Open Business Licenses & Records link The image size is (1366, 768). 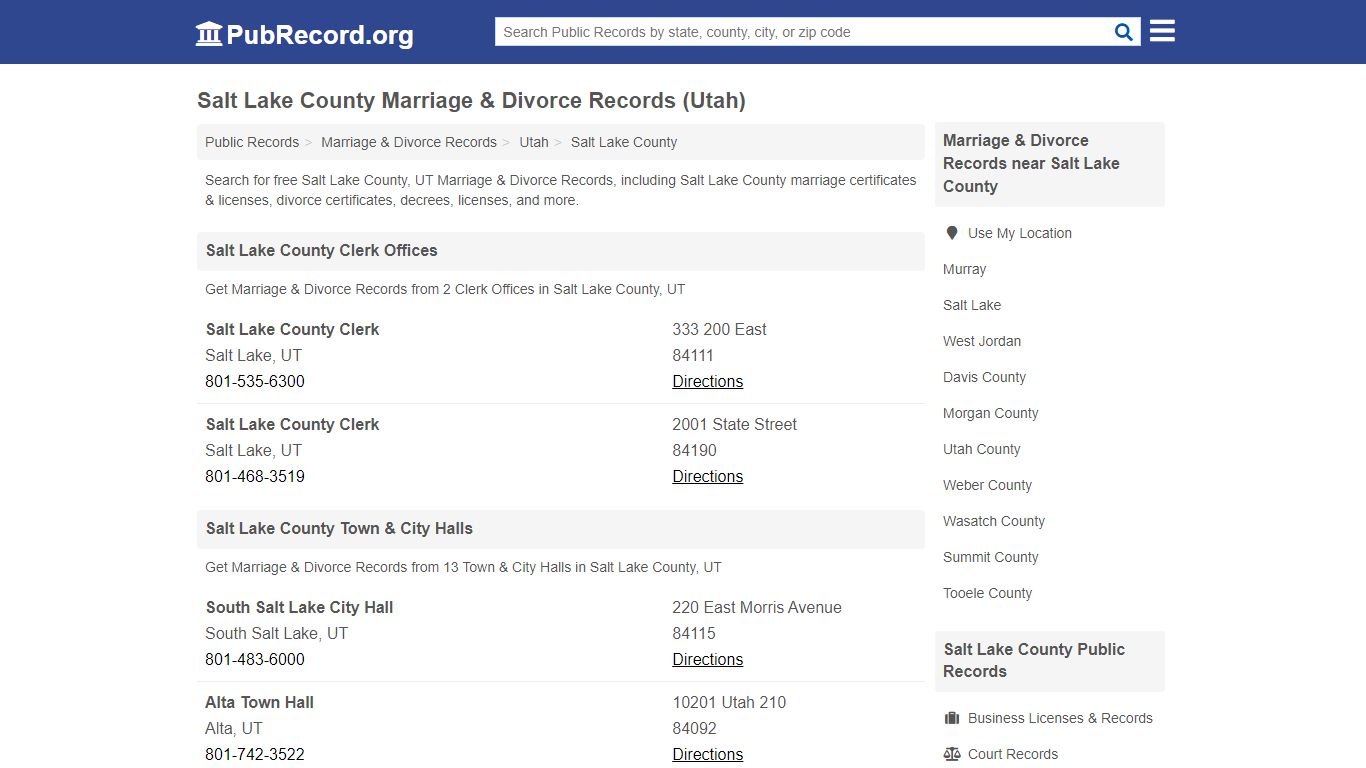point(1060,718)
